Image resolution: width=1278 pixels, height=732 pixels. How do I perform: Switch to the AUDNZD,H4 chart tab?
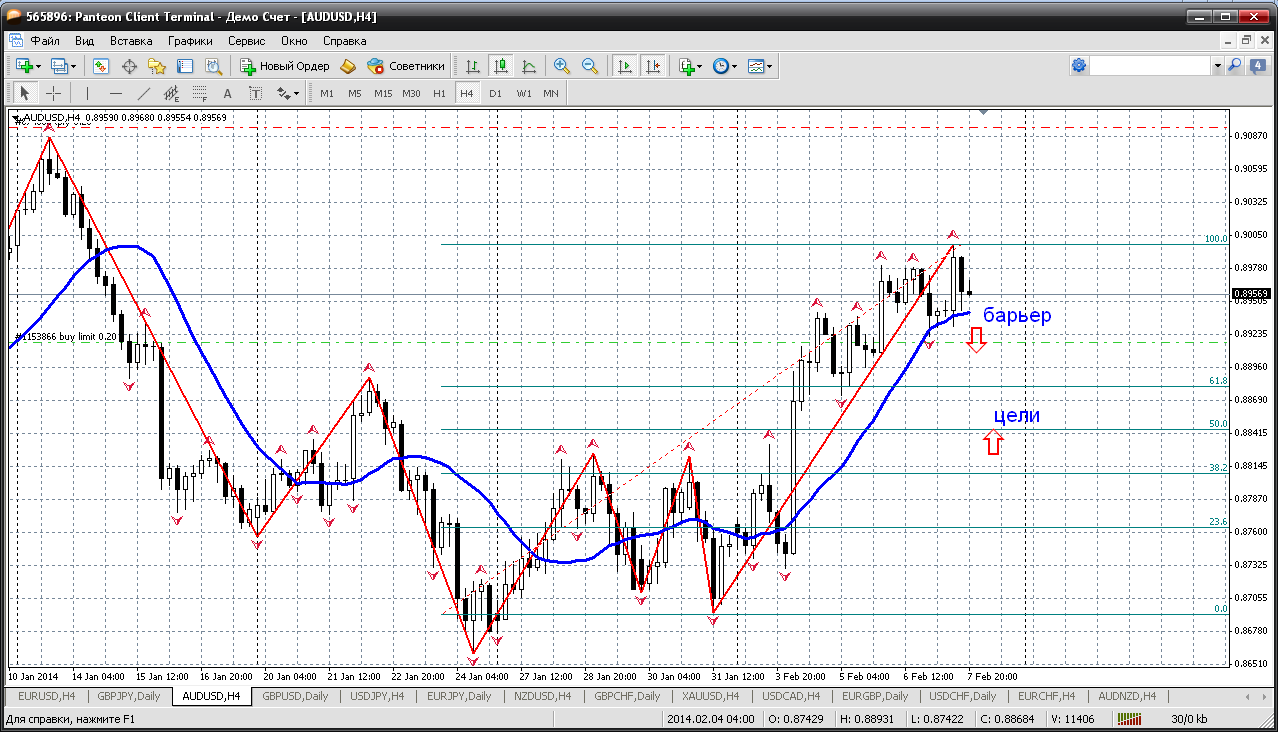tap(1127, 696)
